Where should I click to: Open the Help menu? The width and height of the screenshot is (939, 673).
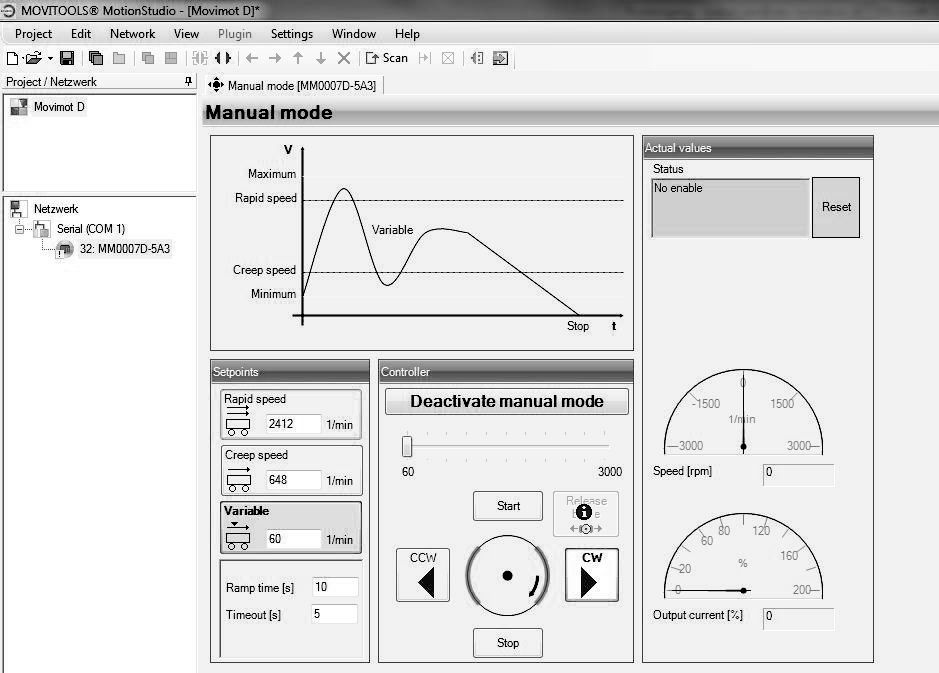[407, 34]
